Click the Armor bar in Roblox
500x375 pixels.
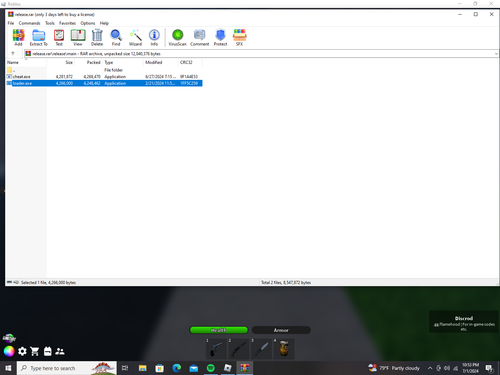[x=281, y=330]
